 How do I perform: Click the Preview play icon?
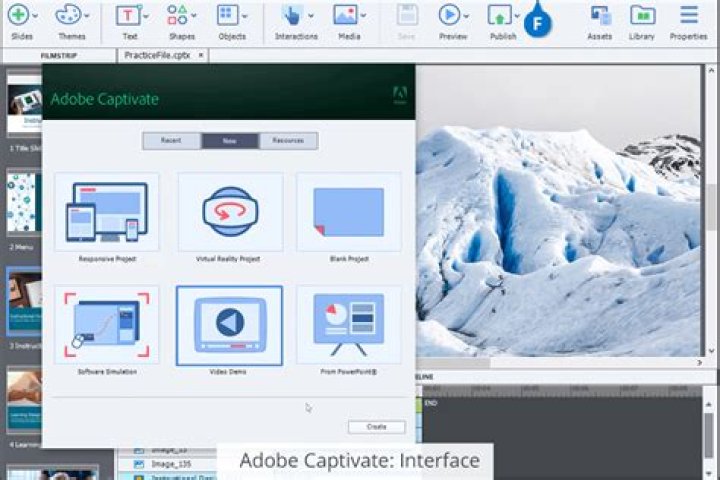[x=449, y=15]
